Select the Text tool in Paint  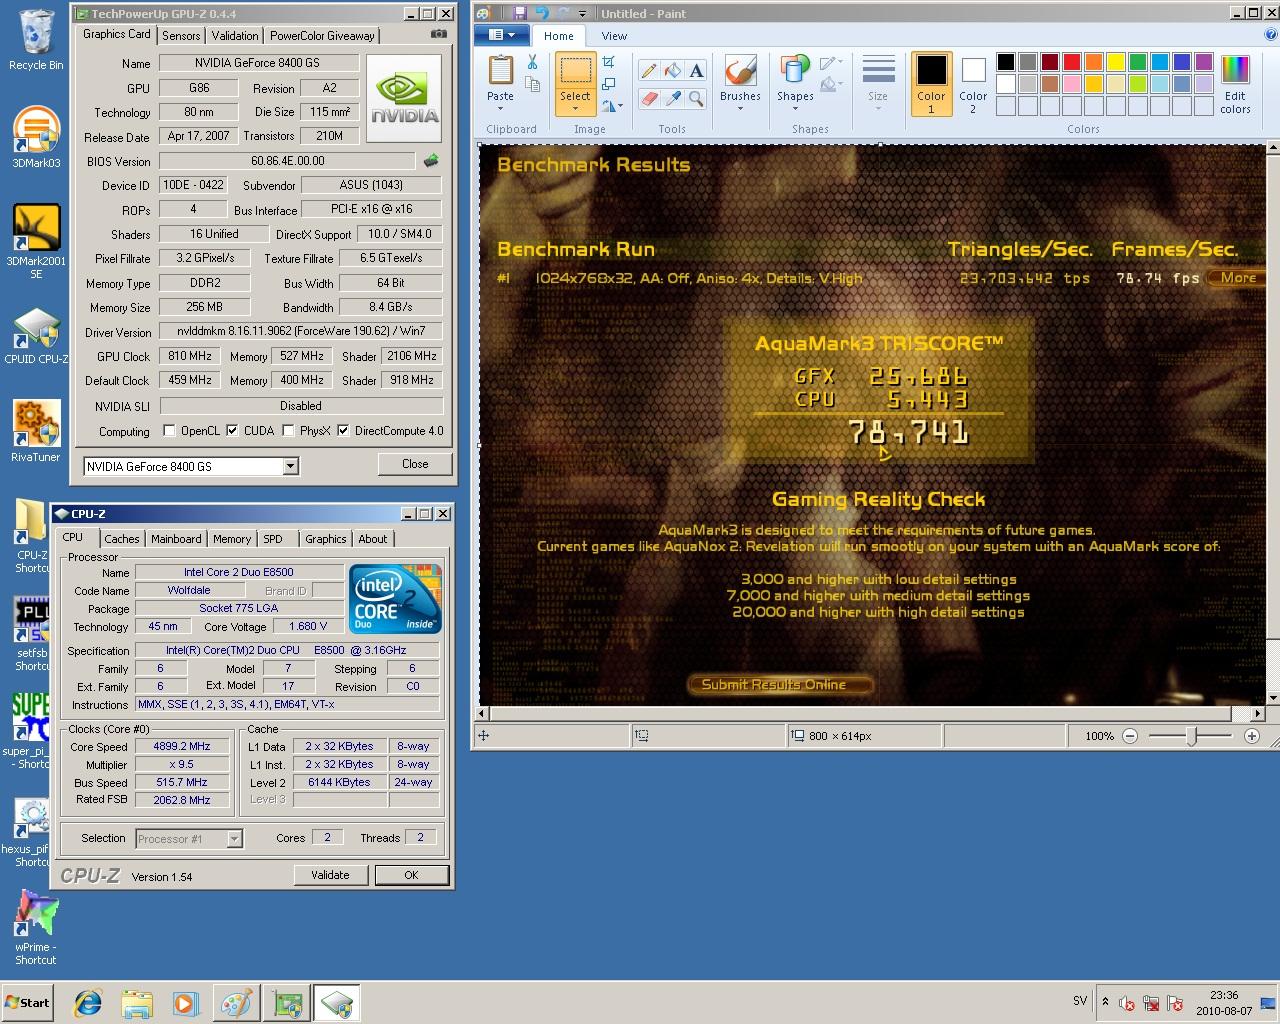pyautogui.click(x=696, y=71)
